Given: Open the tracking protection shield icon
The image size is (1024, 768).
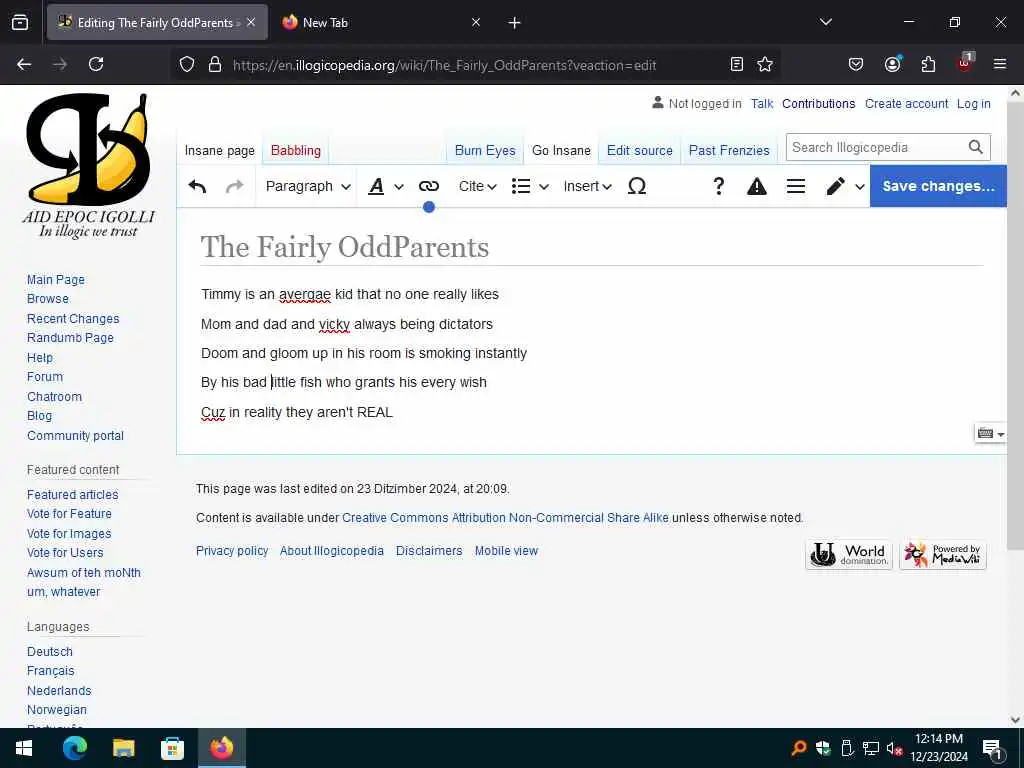Looking at the screenshot, I should tap(187, 64).
